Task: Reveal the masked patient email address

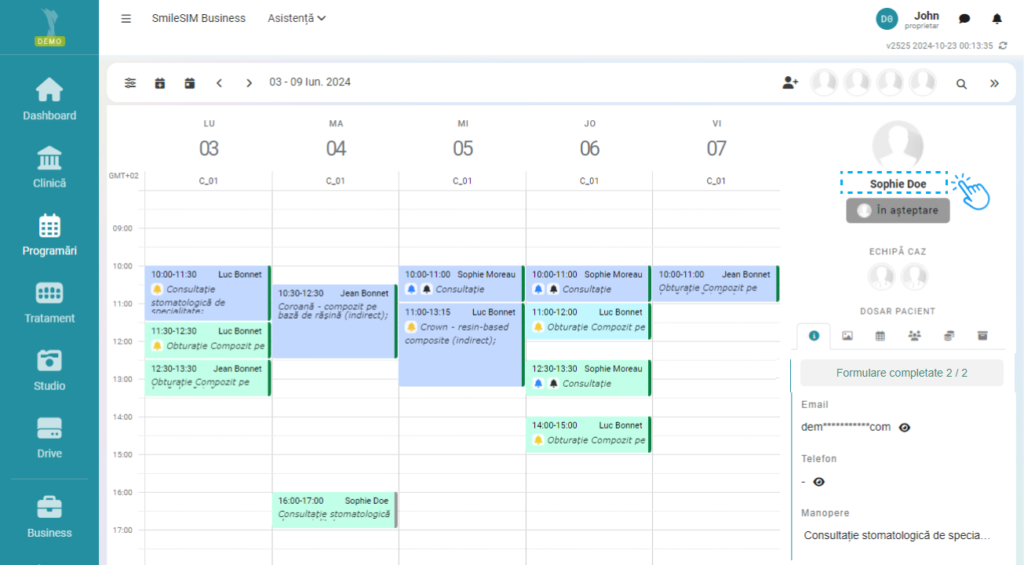Action: 905,427
